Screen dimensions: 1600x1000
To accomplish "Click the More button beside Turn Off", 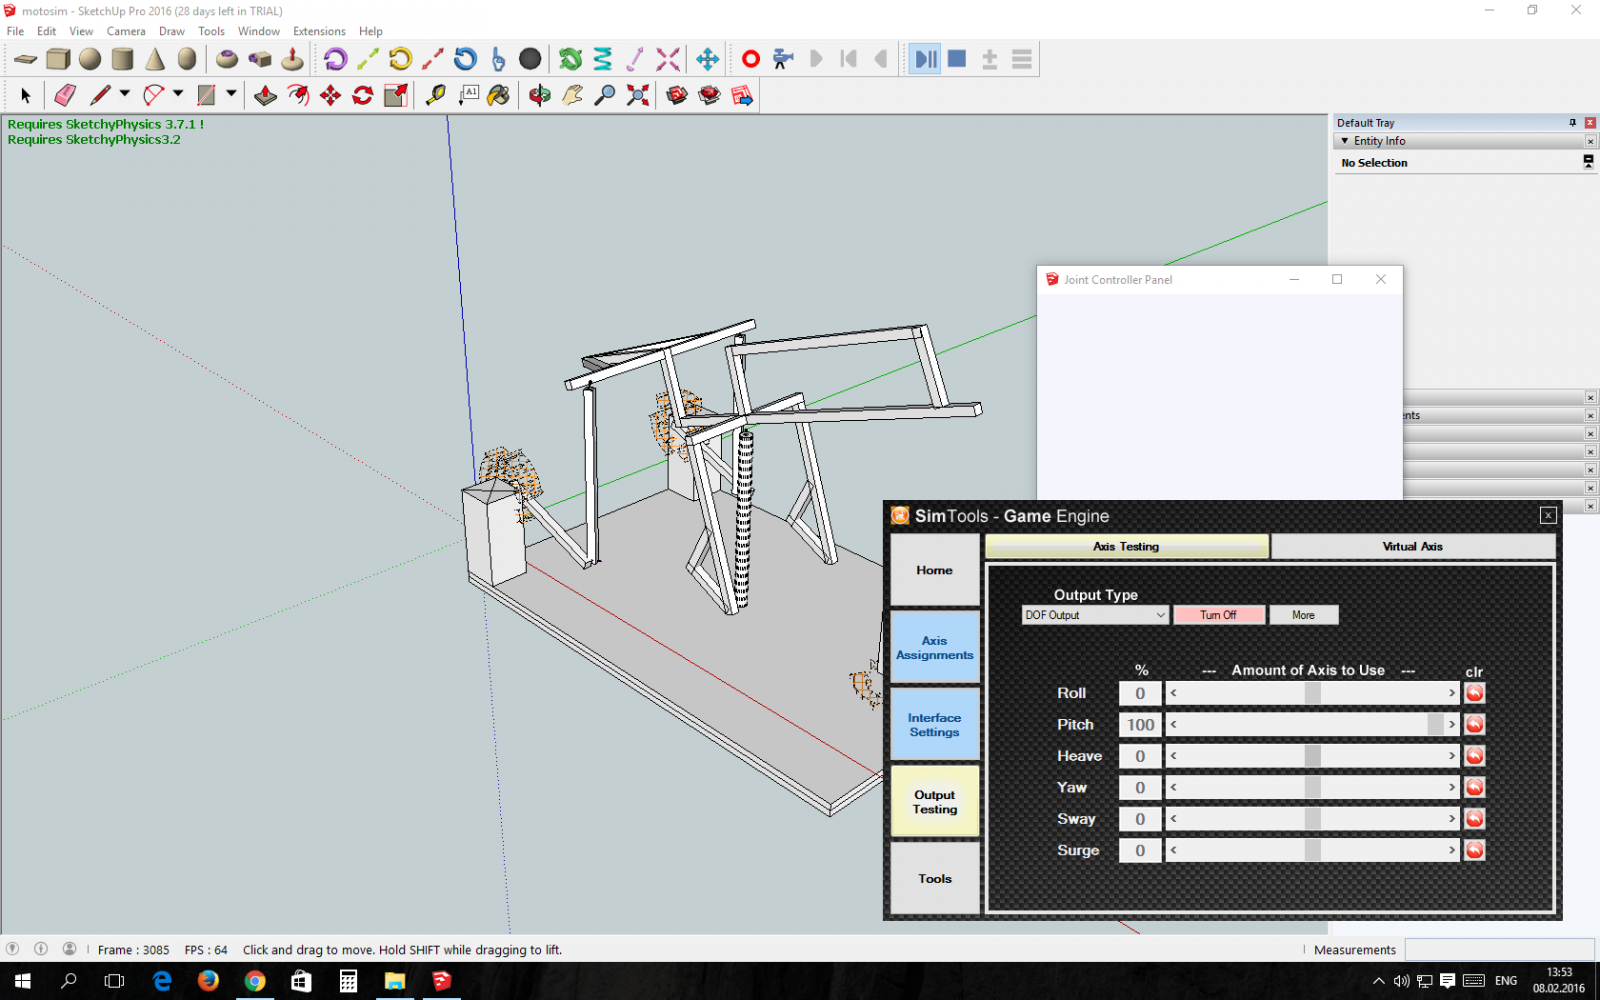I will [x=1303, y=615].
